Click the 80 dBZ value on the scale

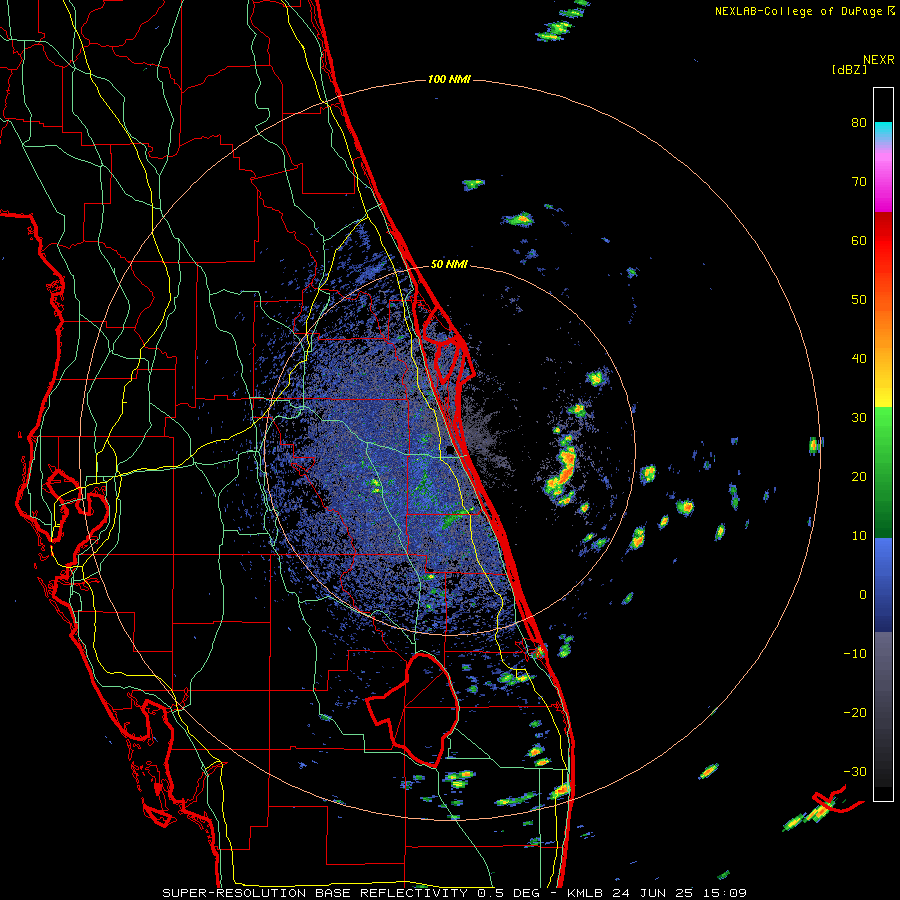(x=859, y=123)
